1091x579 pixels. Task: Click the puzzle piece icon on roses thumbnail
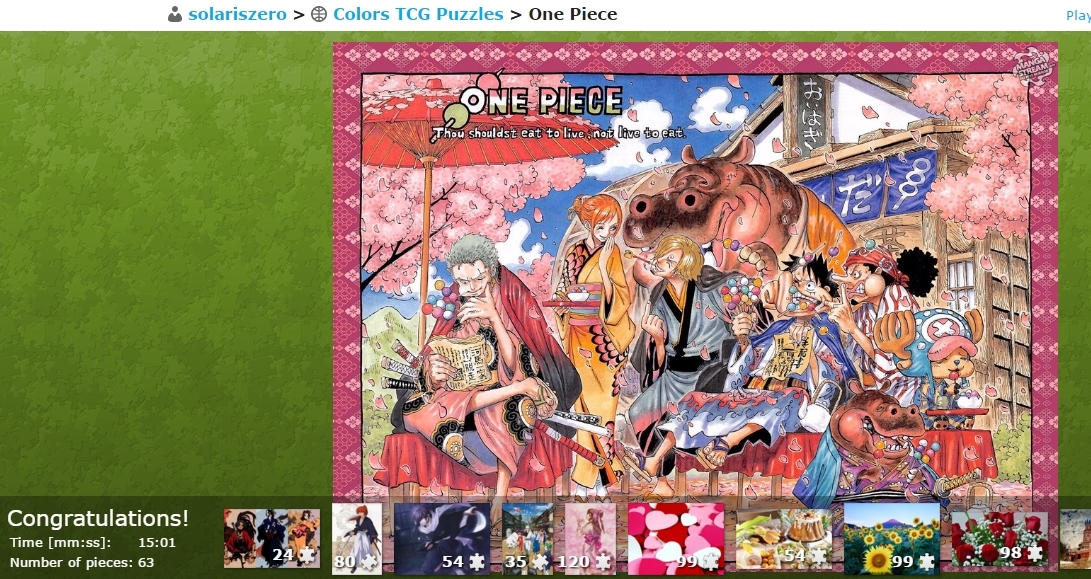[x=1035, y=553]
